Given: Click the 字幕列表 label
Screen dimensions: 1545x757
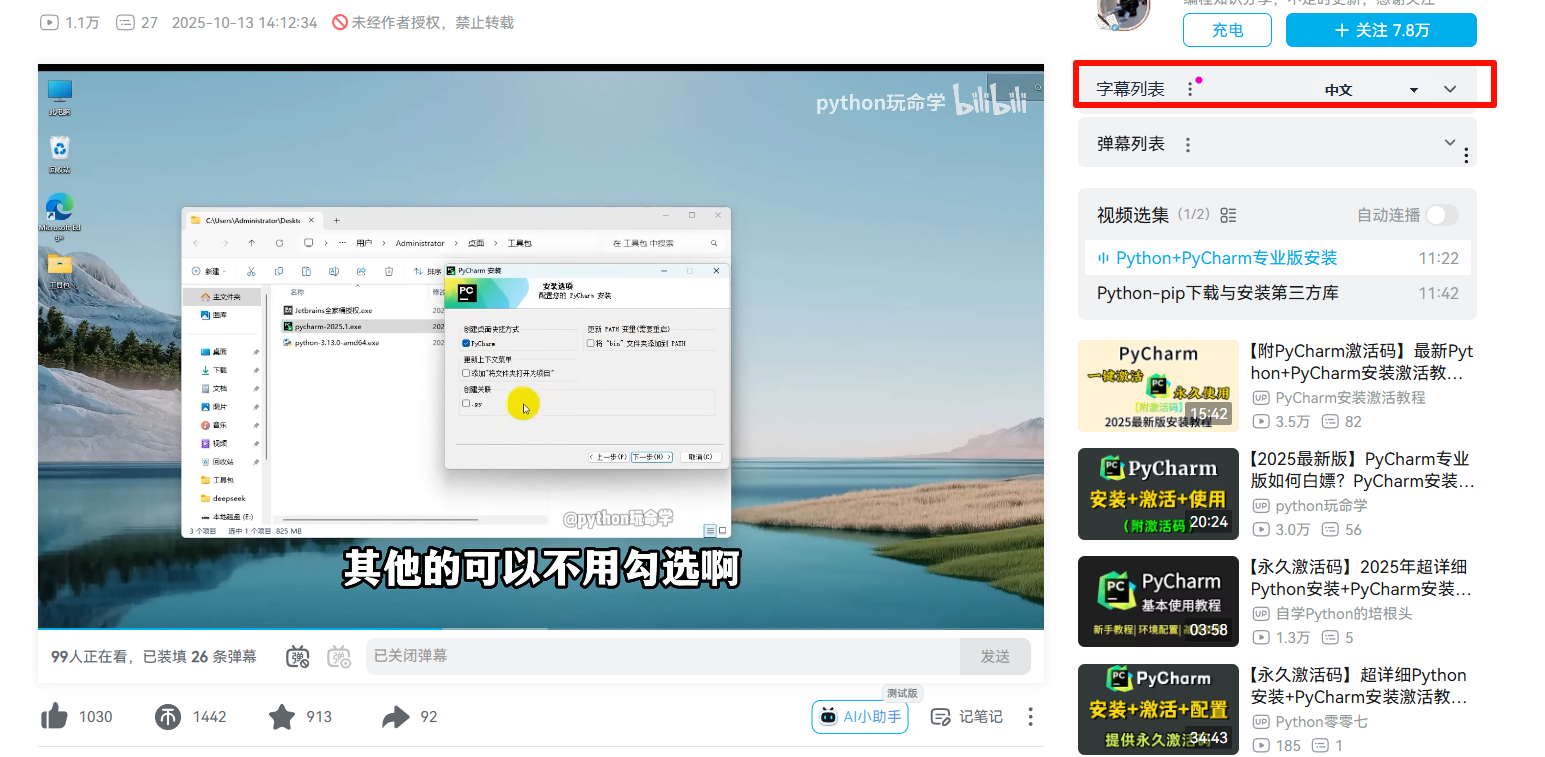Looking at the screenshot, I should [1131, 89].
